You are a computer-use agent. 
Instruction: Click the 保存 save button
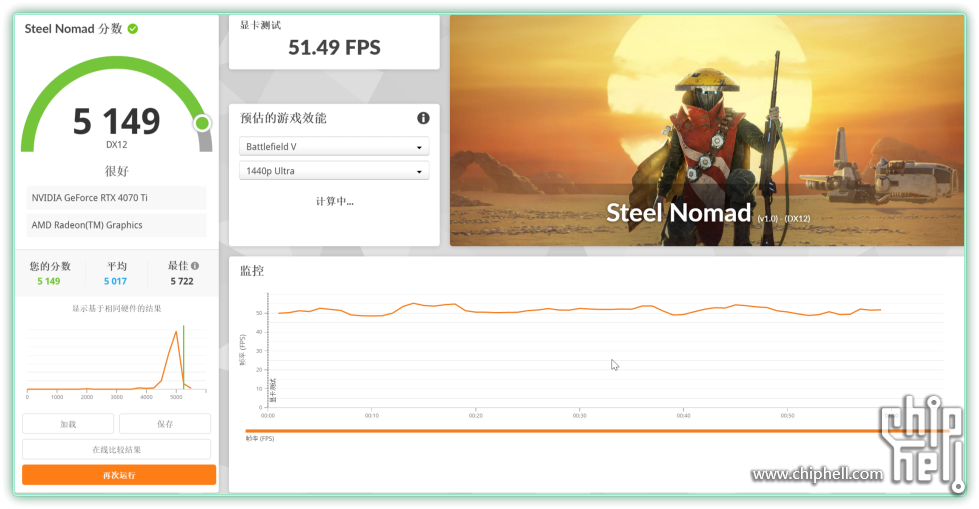point(165,423)
